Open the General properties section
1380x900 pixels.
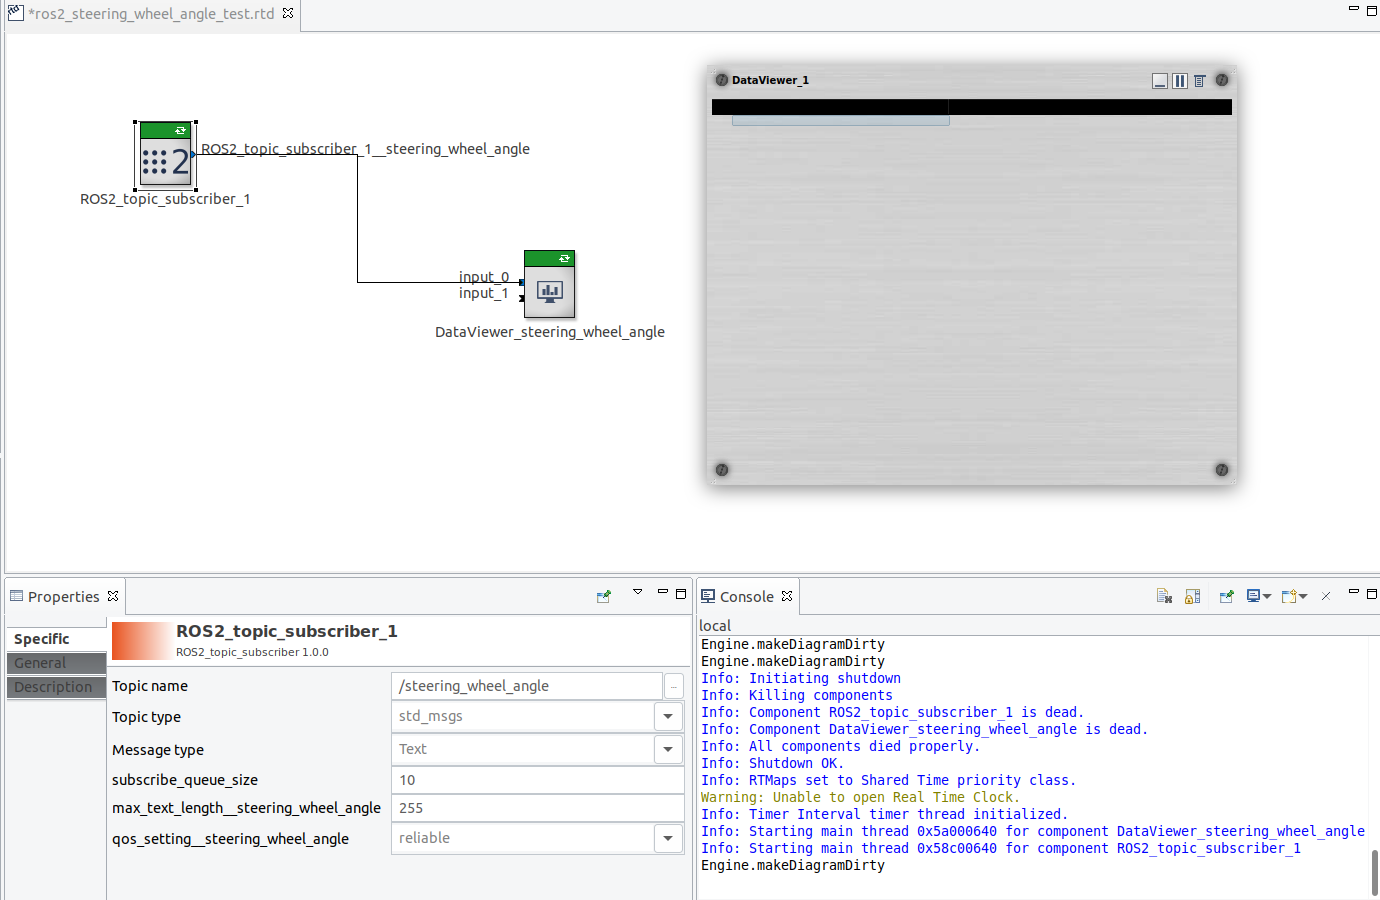(x=56, y=663)
